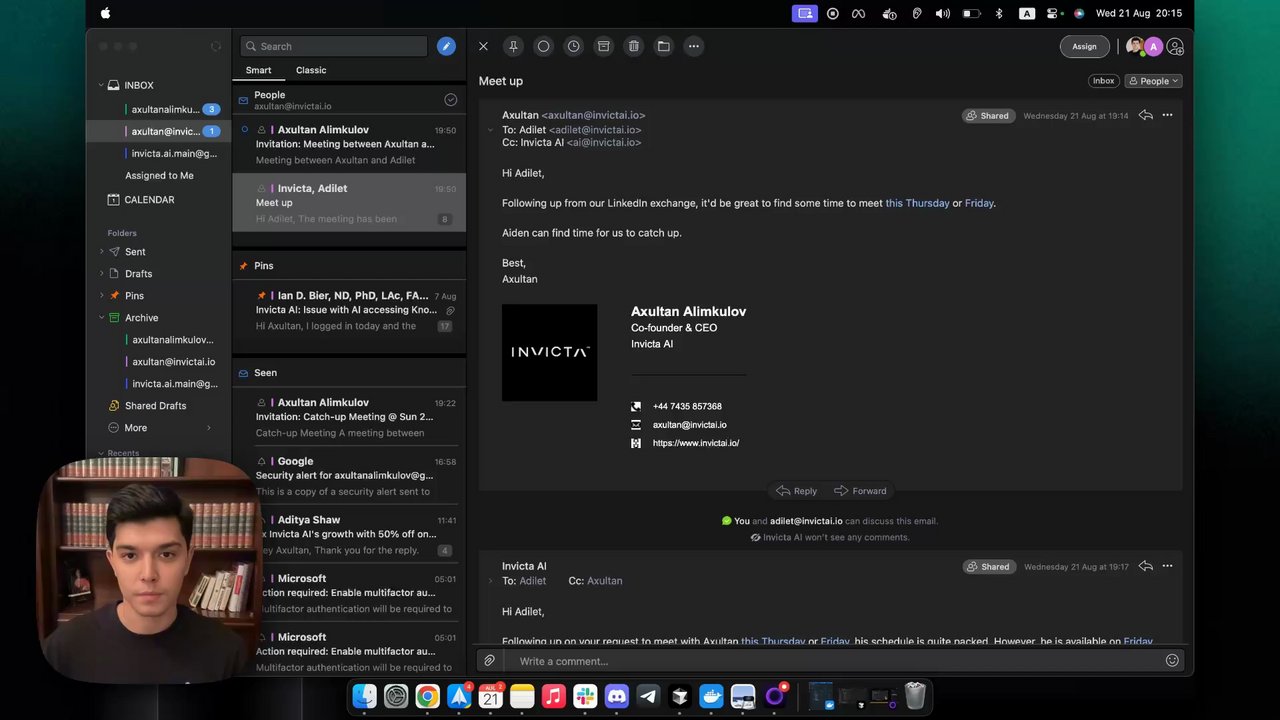Click the add teammate icon beside the avatars
The width and height of the screenshot is (1280, 720).
(x=1175, y=46)
